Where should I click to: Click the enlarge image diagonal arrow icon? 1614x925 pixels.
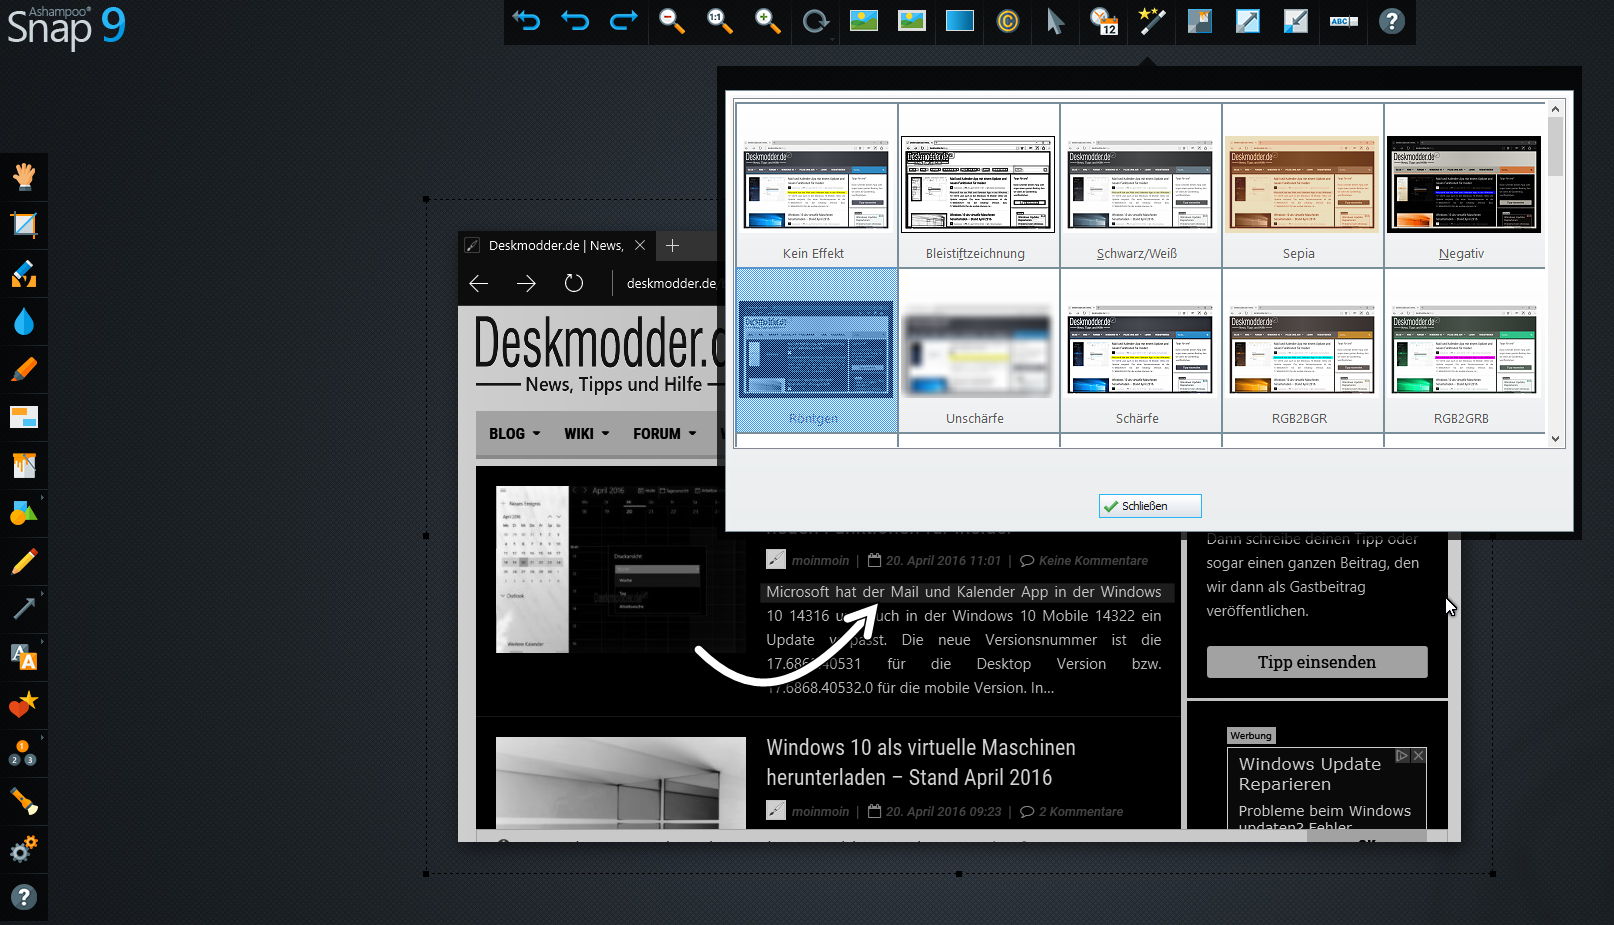(1247, 21)
